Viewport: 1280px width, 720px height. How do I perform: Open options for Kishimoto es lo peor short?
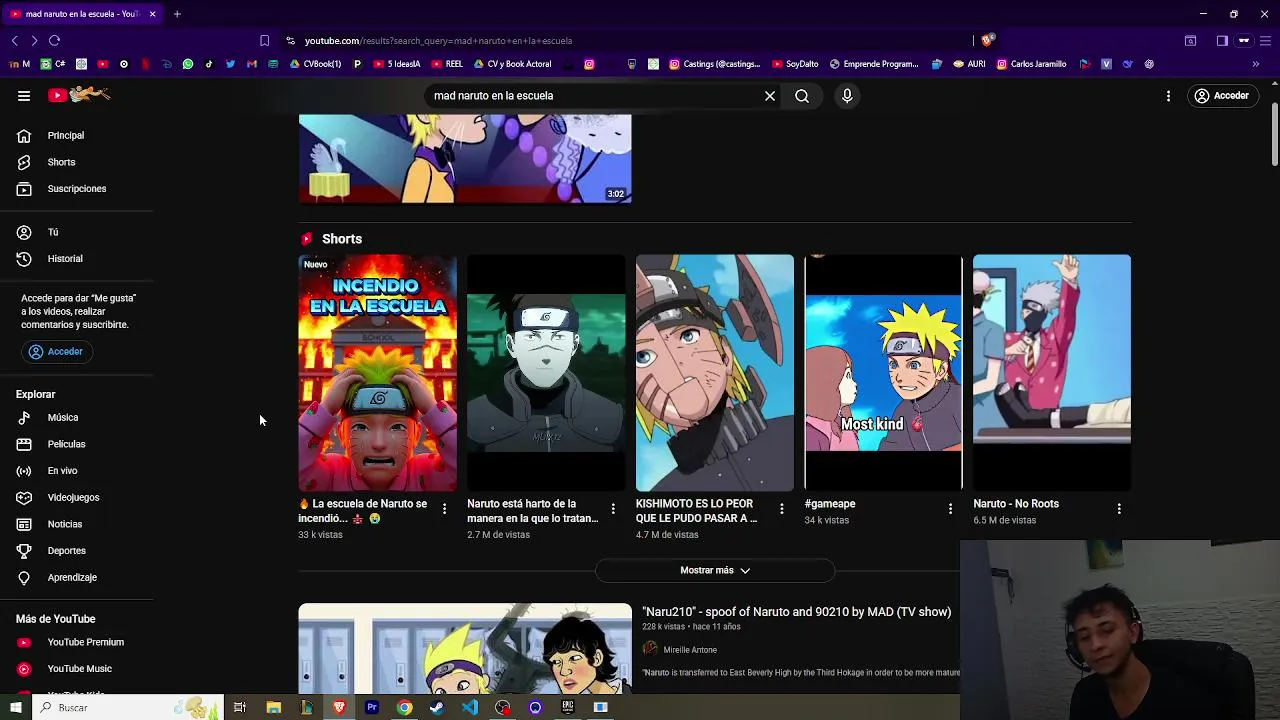782,509
